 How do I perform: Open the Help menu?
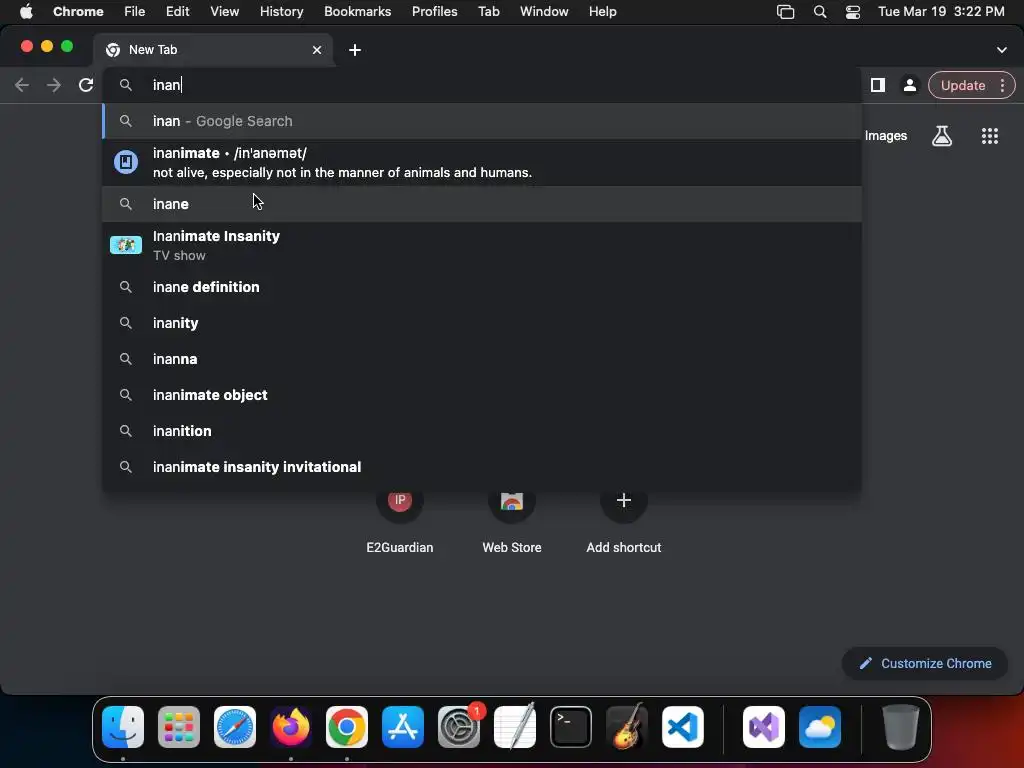click(x=602, y=11)
